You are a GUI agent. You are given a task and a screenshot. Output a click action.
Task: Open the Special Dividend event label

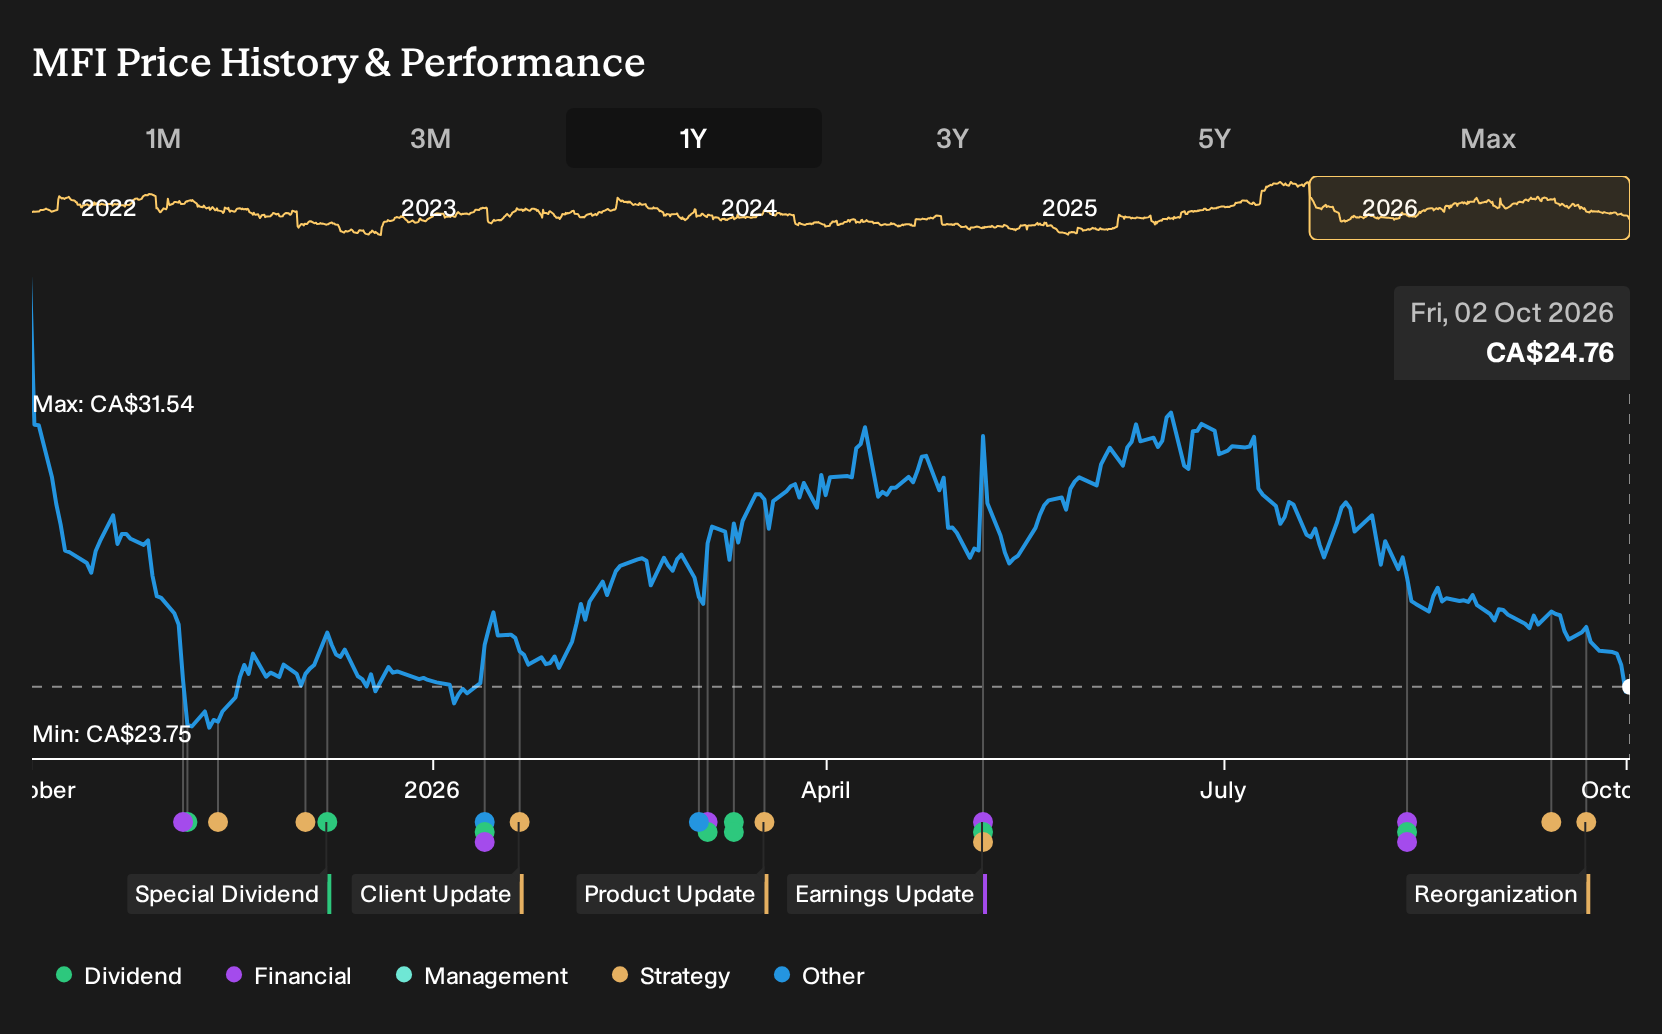[229, 894]
